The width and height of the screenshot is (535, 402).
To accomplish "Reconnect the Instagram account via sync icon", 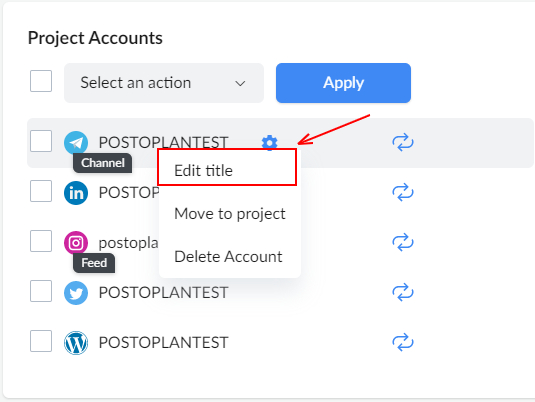I will coord(403,242).
